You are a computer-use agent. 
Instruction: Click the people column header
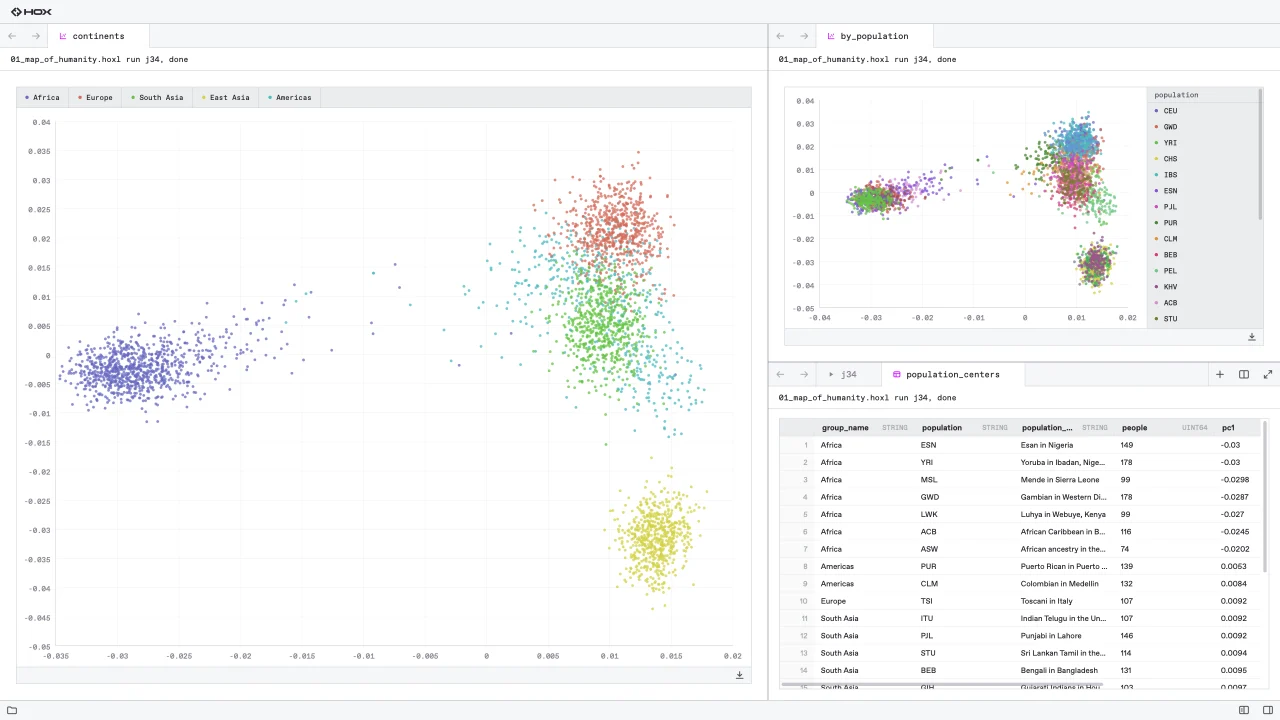pos(1165,427)
